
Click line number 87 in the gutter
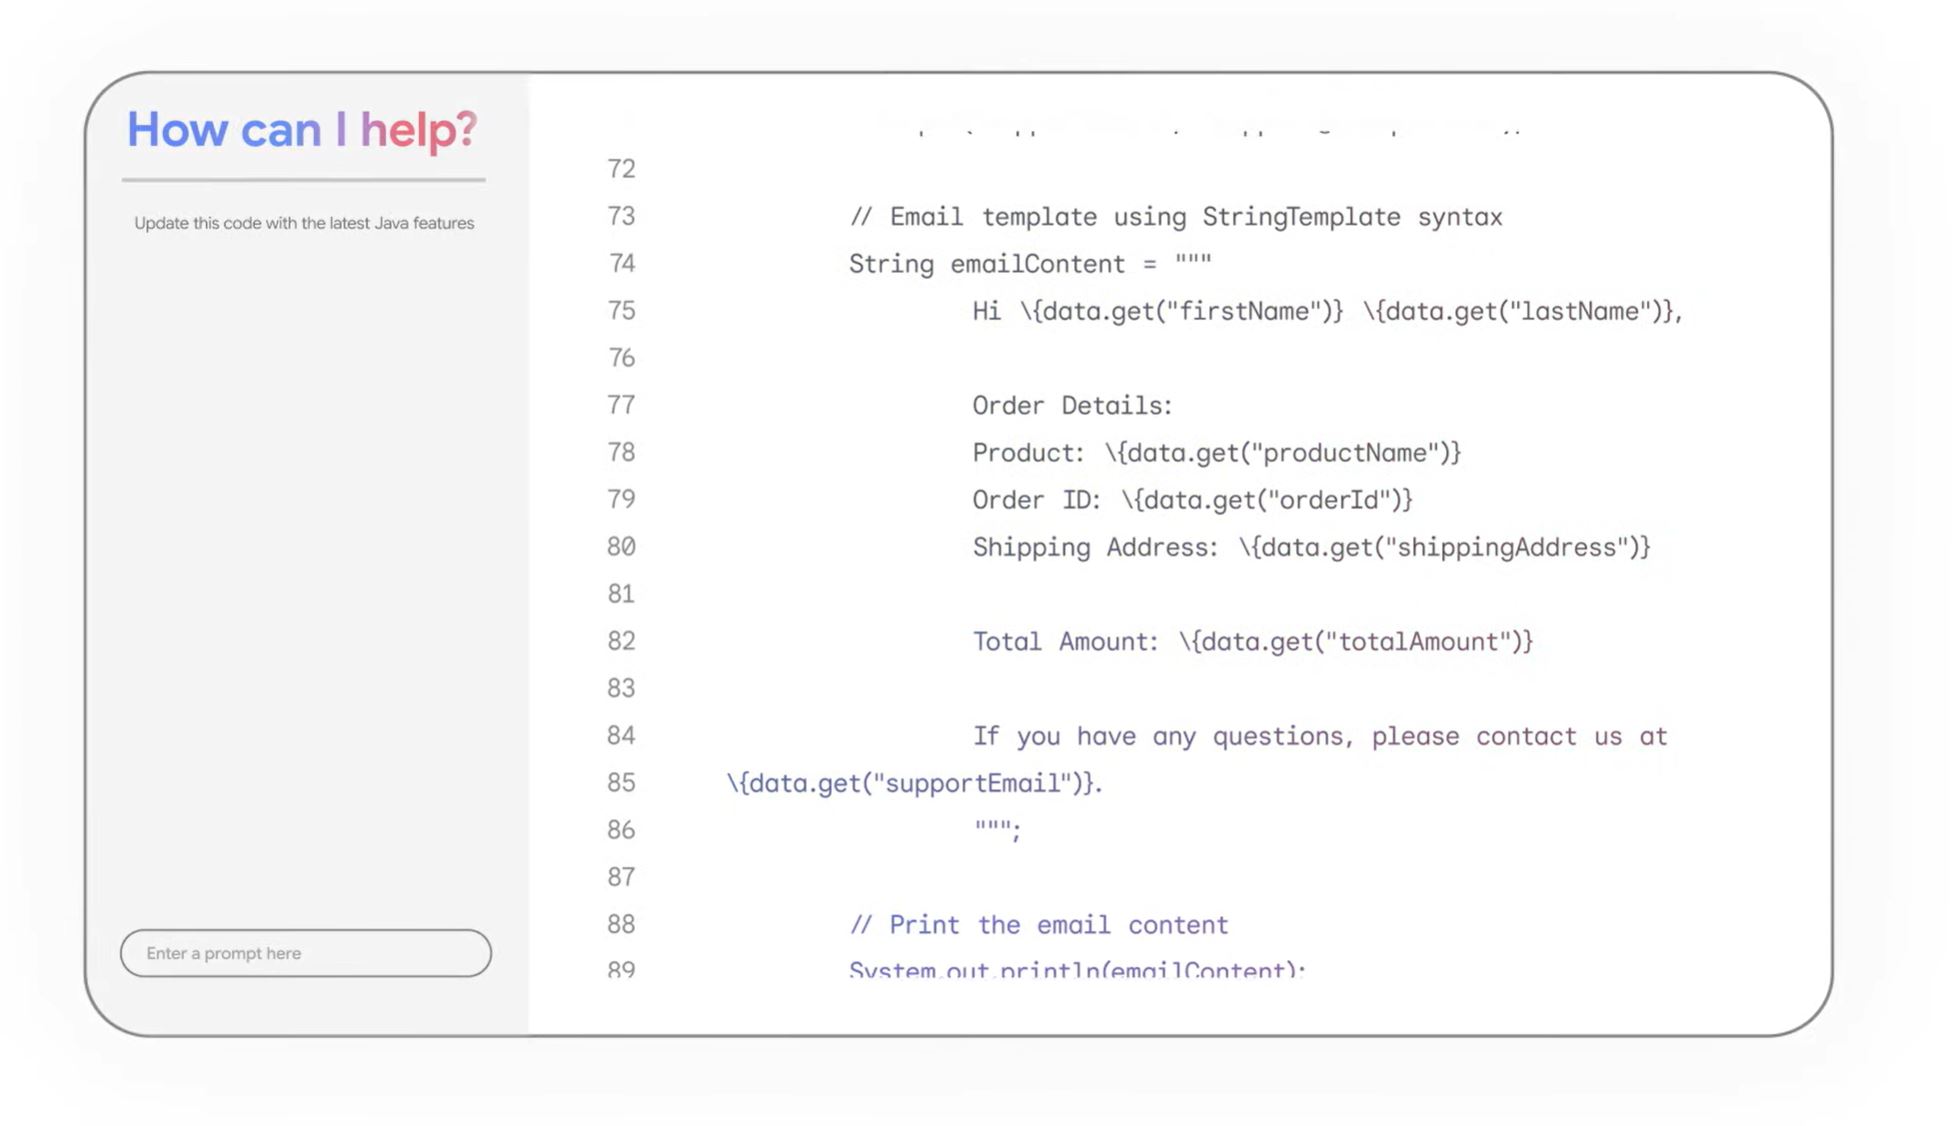click(621, 877)
